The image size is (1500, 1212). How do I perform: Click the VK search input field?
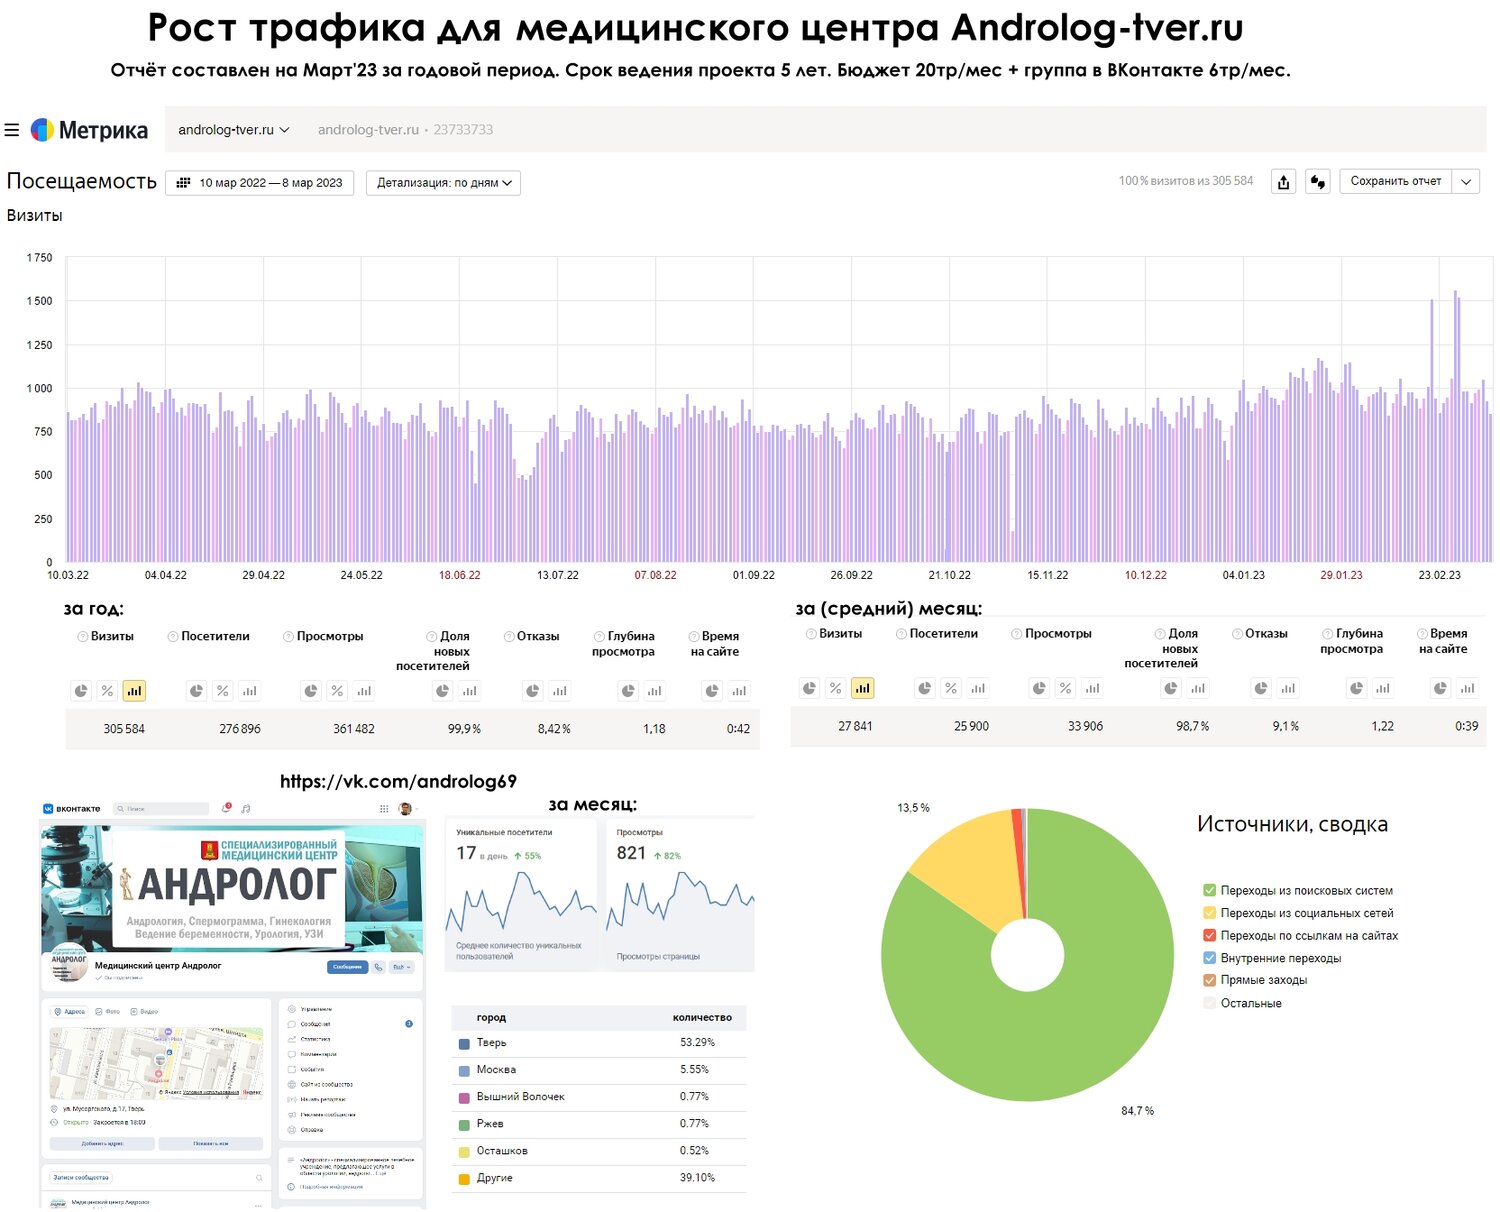coord(161,808)
